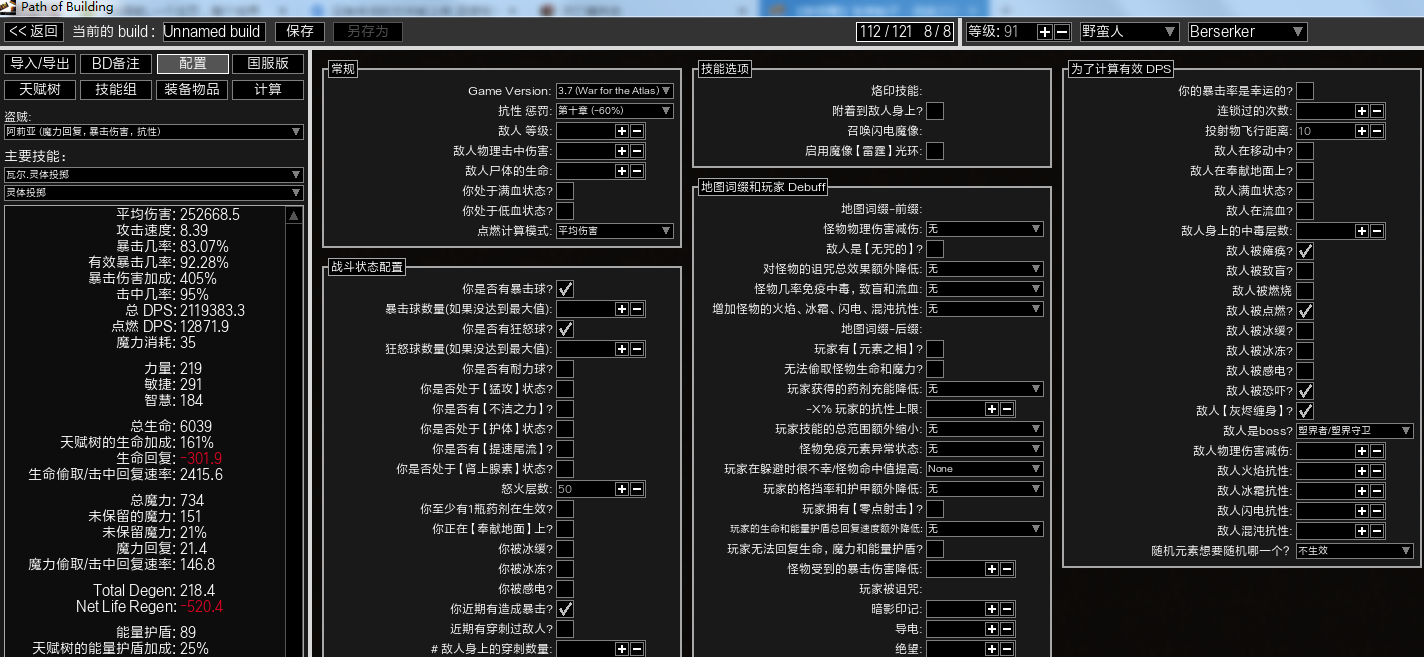Toggle 敌人被瘫痪 checkbox
Image resolution: width=1424 pixels, height=657 pixels.
pos(1305,251)
